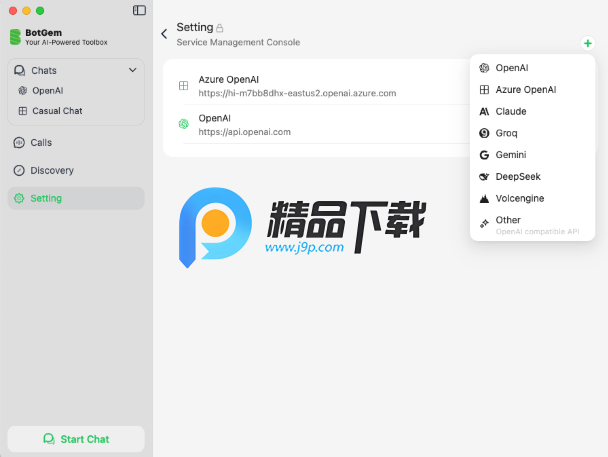Click the BotGem app name text

(43, 33)
